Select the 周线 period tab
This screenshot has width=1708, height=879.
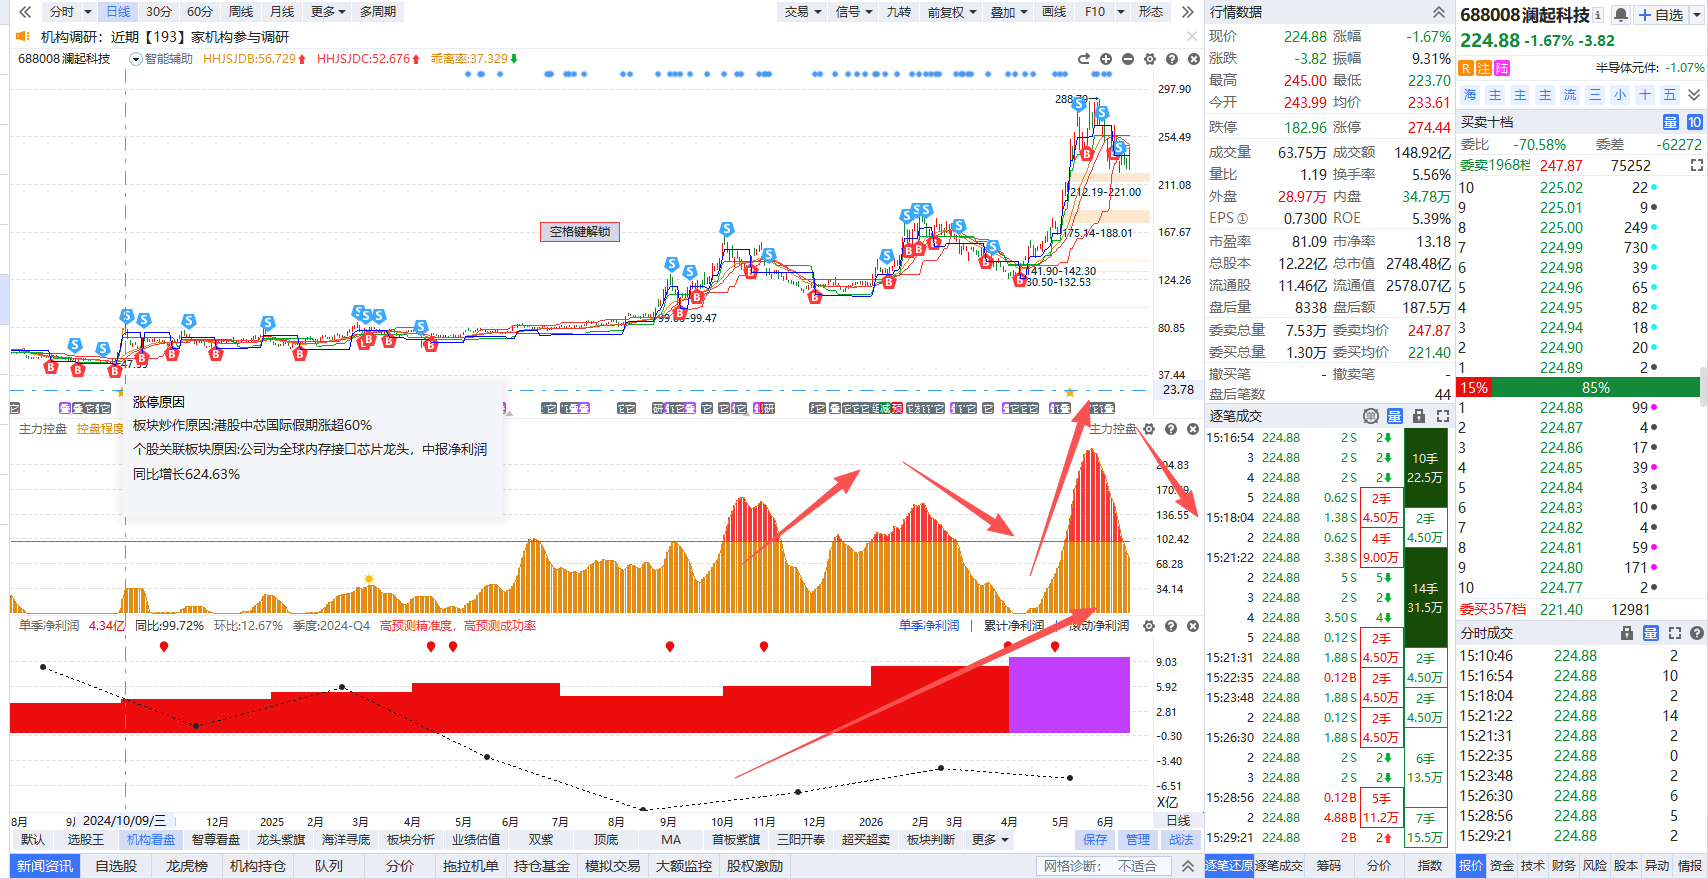click(x=241, y=12)
